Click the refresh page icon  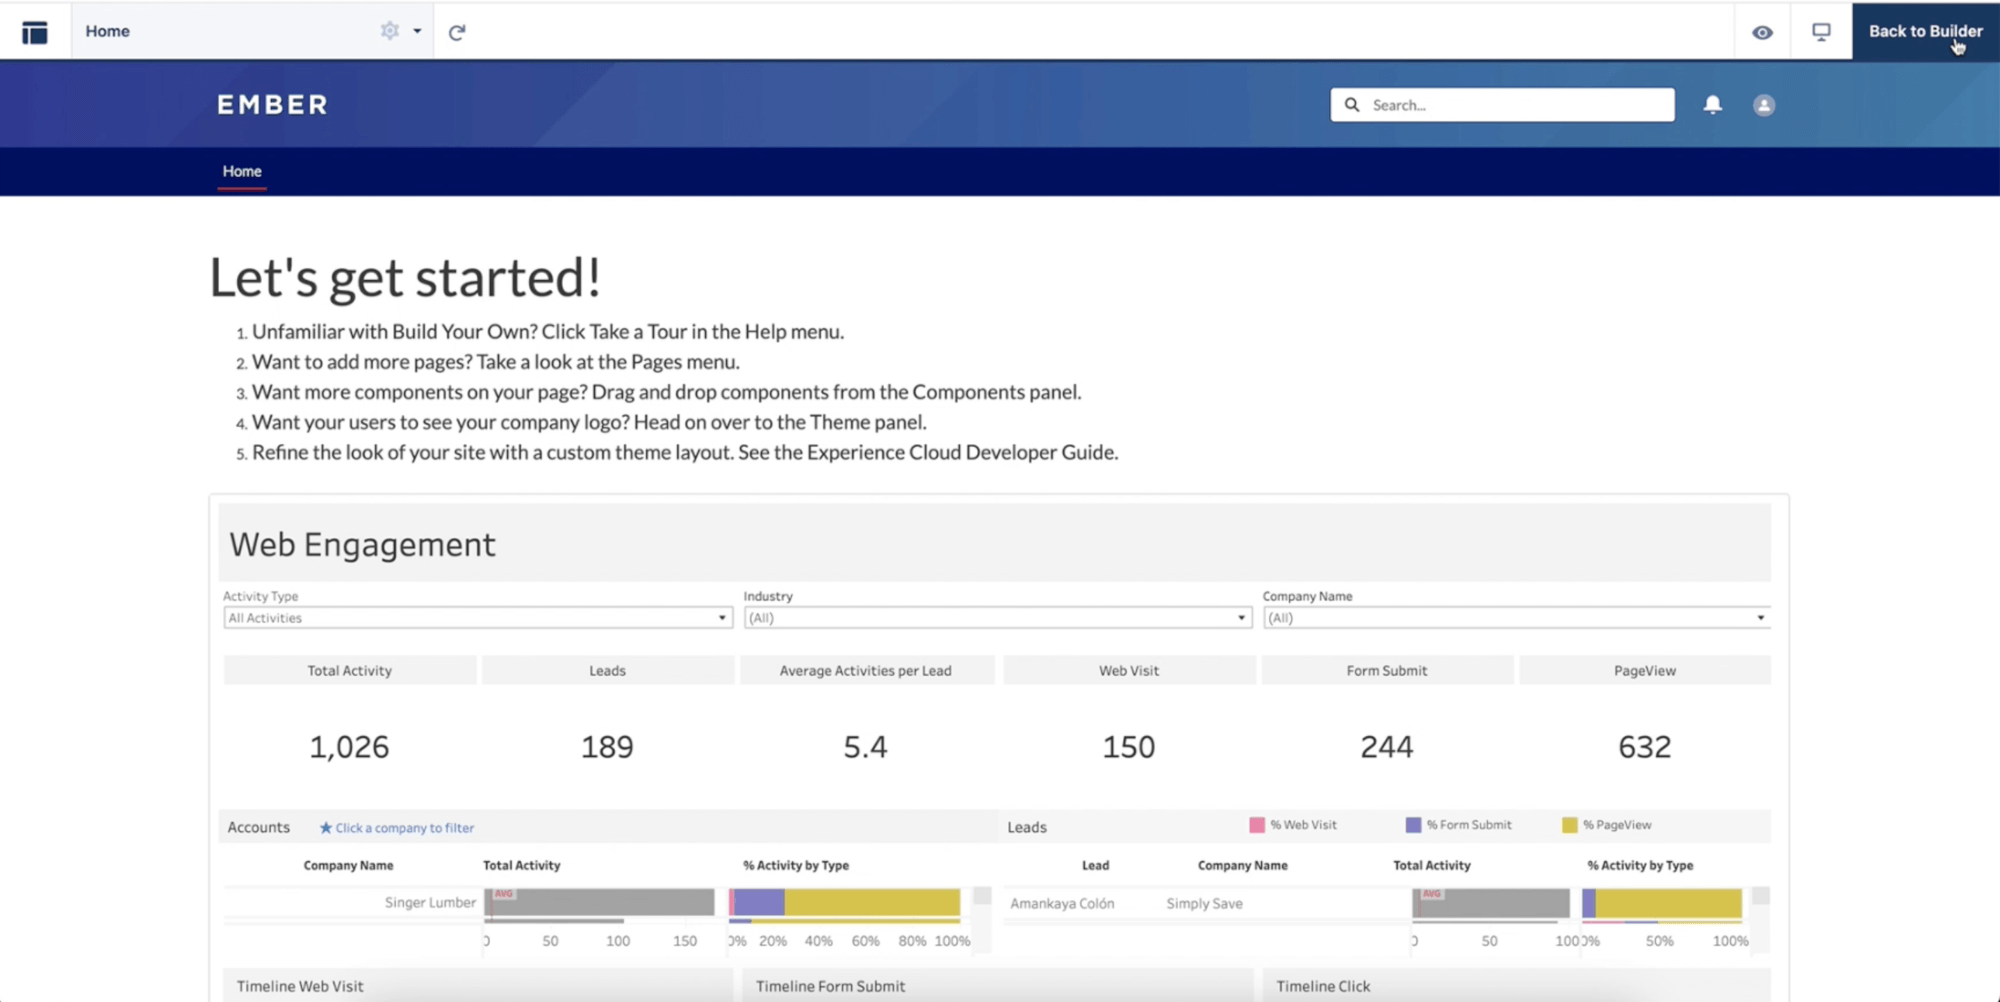click(x=457, y=32)
